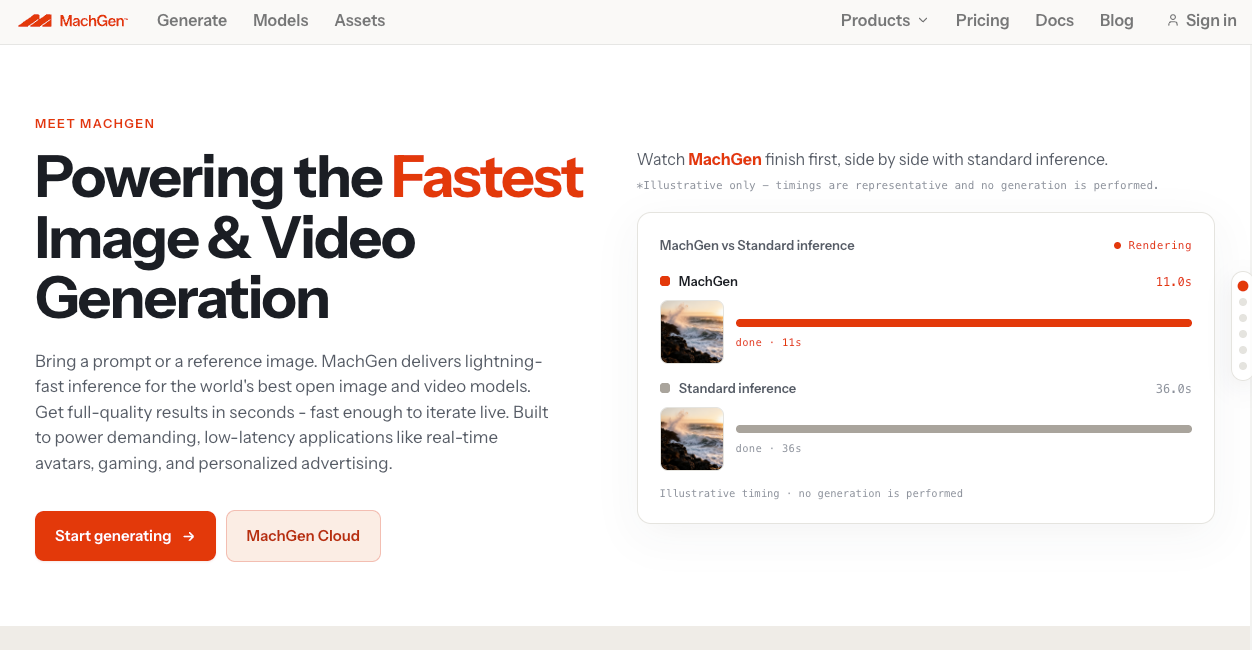Click the "MachGen vs Standard inference" card title
This screenshot has width=1252, height=650.
tap(757, 245)
